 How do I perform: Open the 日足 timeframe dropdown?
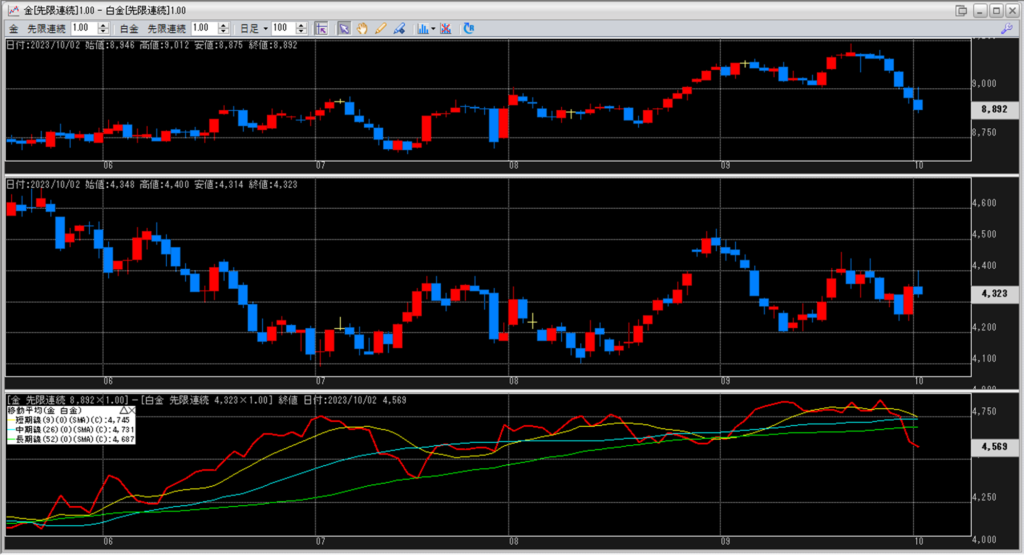266,28
